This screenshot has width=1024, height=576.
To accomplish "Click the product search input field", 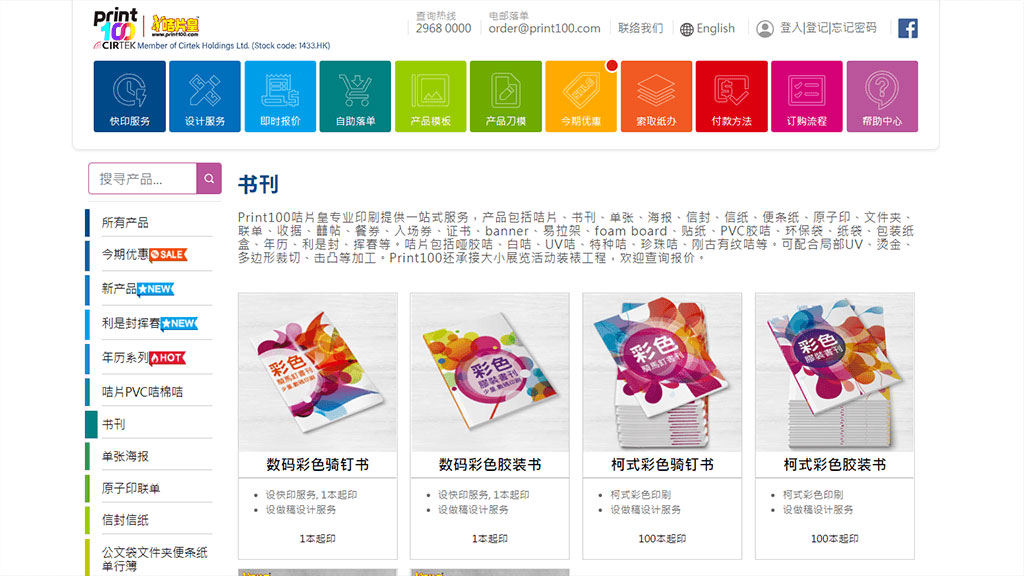I will coord(143,179).
